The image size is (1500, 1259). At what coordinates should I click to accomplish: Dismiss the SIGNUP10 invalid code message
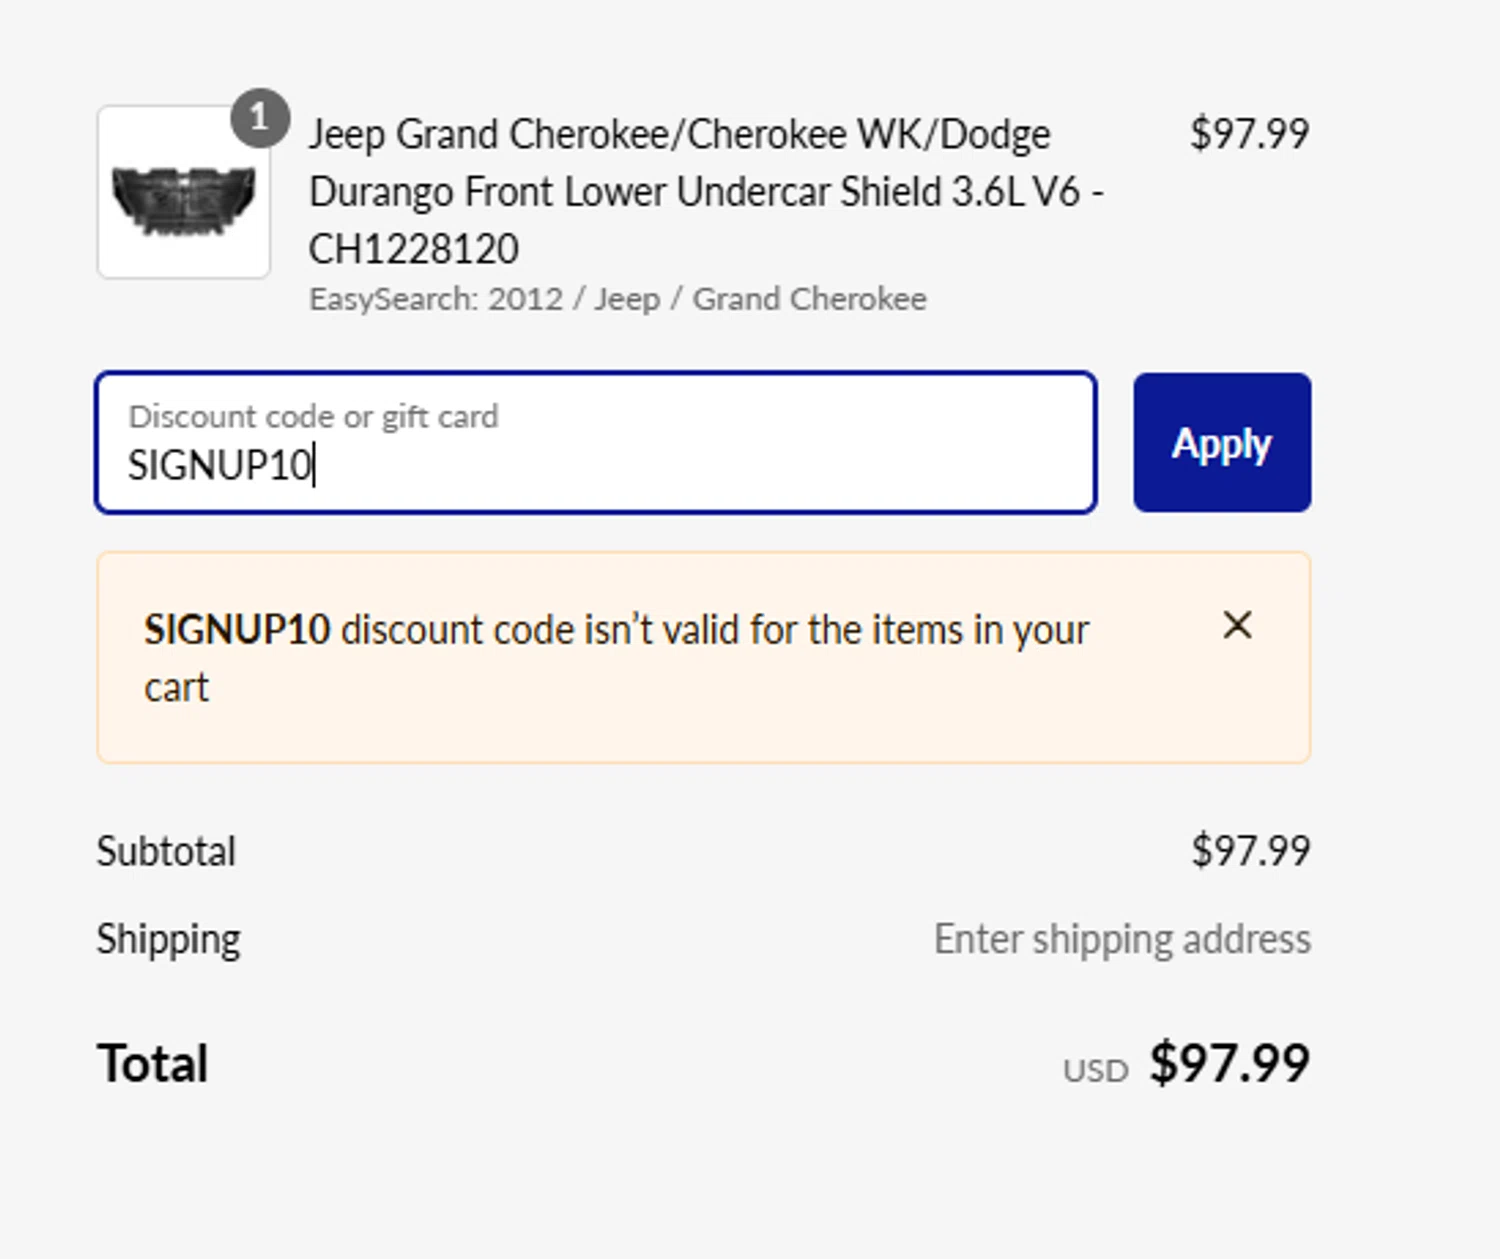pyautogui.click(x=1237, y=625)
